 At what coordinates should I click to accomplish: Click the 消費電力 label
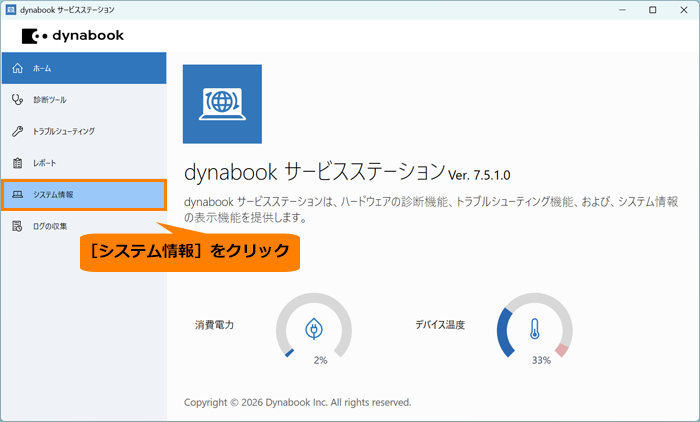pos(214,325)
